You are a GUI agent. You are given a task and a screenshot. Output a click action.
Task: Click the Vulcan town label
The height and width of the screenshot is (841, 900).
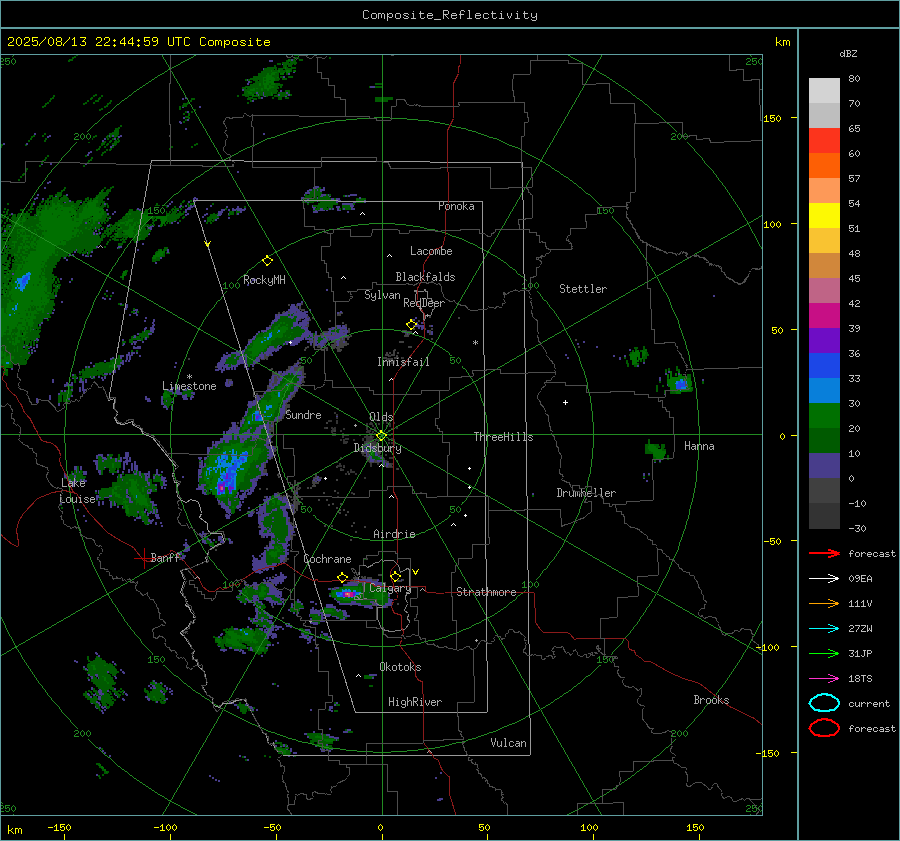pos(508,743)
